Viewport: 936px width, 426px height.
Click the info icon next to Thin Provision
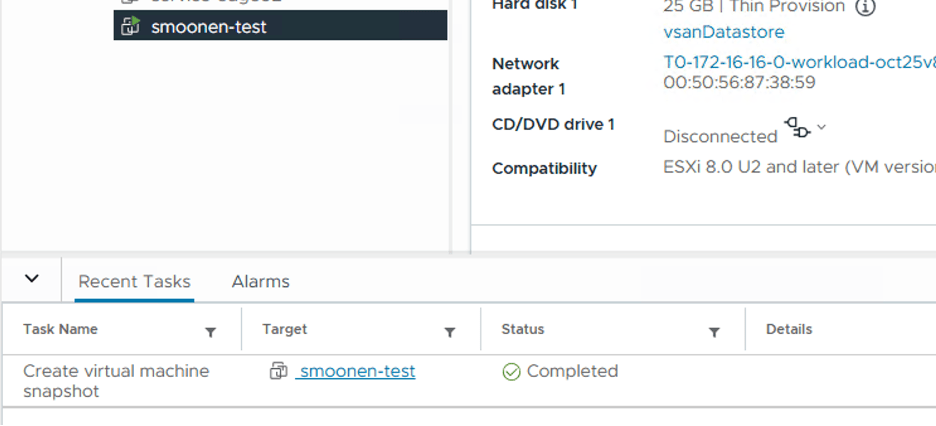[x=866, y=7]
